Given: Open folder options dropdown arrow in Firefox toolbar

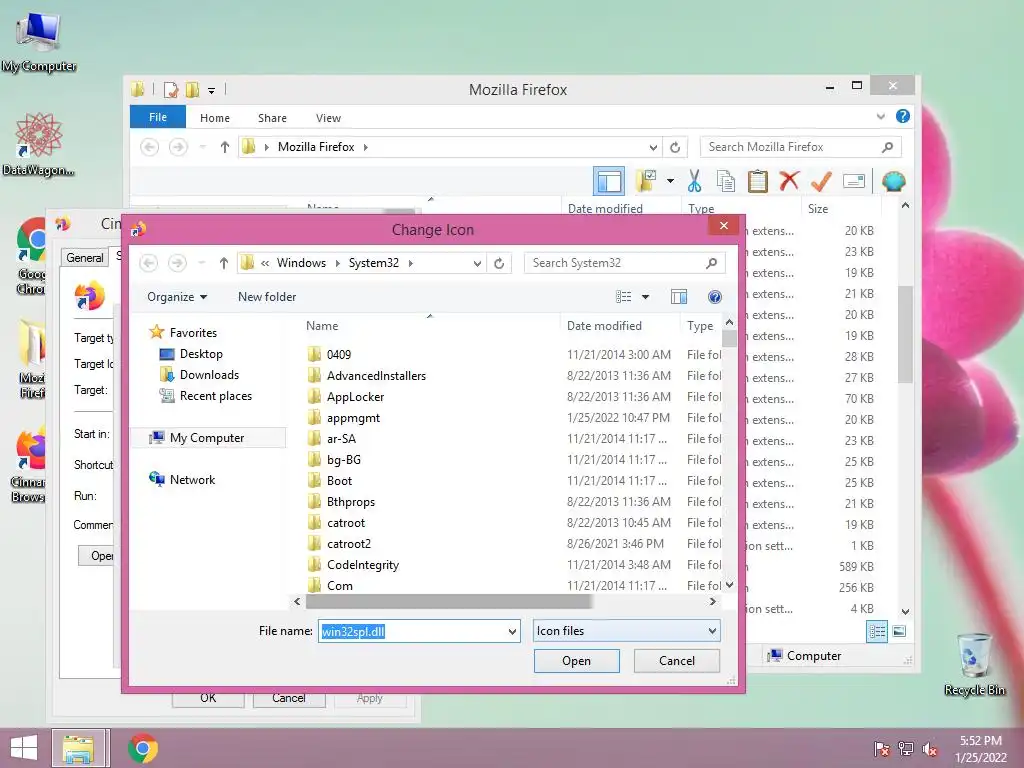Looking at the screenshot, I should [x=670, y=181].
